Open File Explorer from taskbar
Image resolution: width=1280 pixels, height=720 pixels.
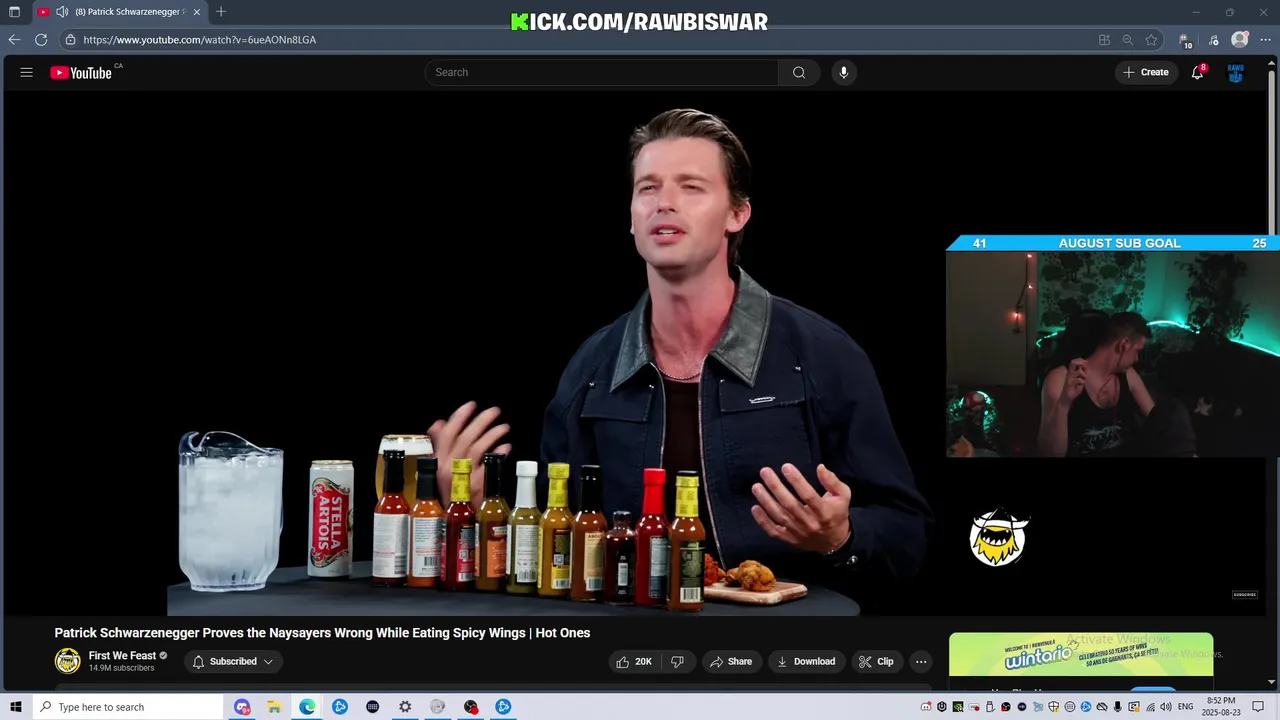click(274, 707)
